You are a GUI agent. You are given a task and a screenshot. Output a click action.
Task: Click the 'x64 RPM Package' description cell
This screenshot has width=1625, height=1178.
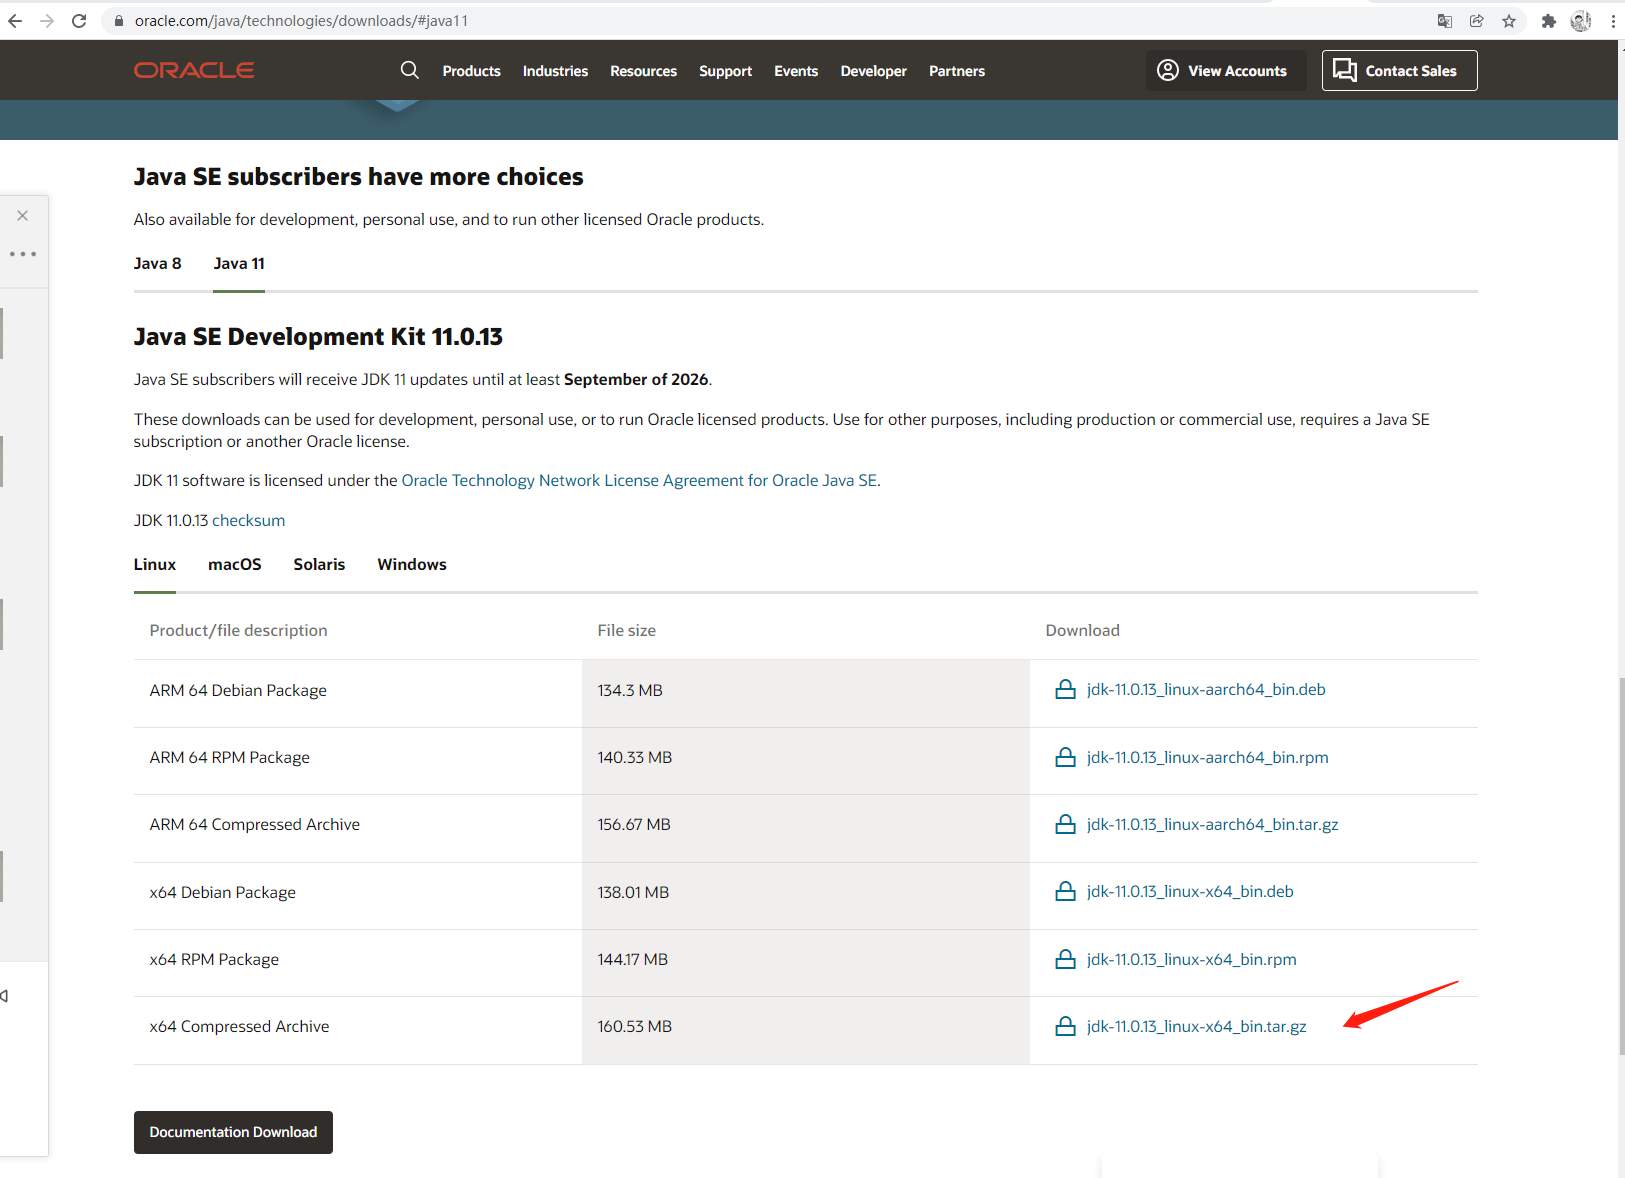pos(358,963)
